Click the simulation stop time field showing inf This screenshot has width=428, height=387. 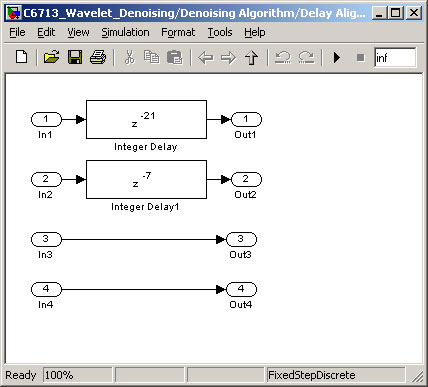point(395,58)
